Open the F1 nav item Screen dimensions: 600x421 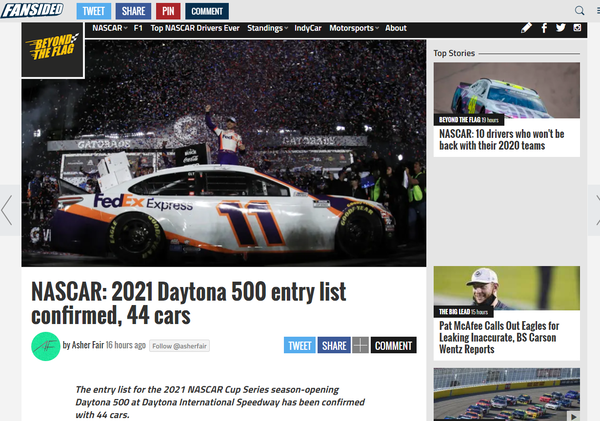click(138, 28)
